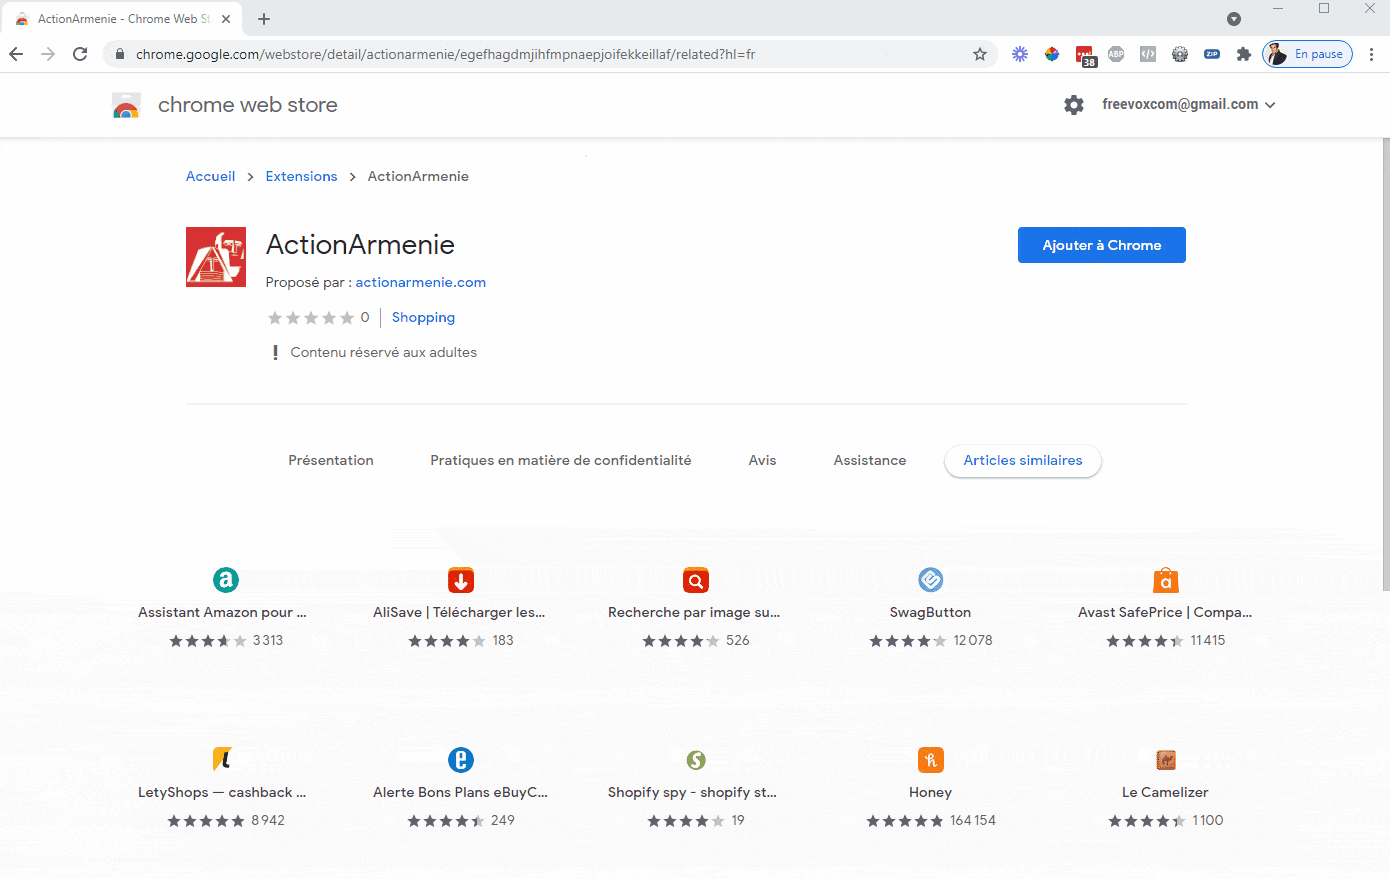Viewport: 1390px width, 879px height.
Task: Switch to Pratiques en matière de confidentialité tab
Action: tap(561, 460)
